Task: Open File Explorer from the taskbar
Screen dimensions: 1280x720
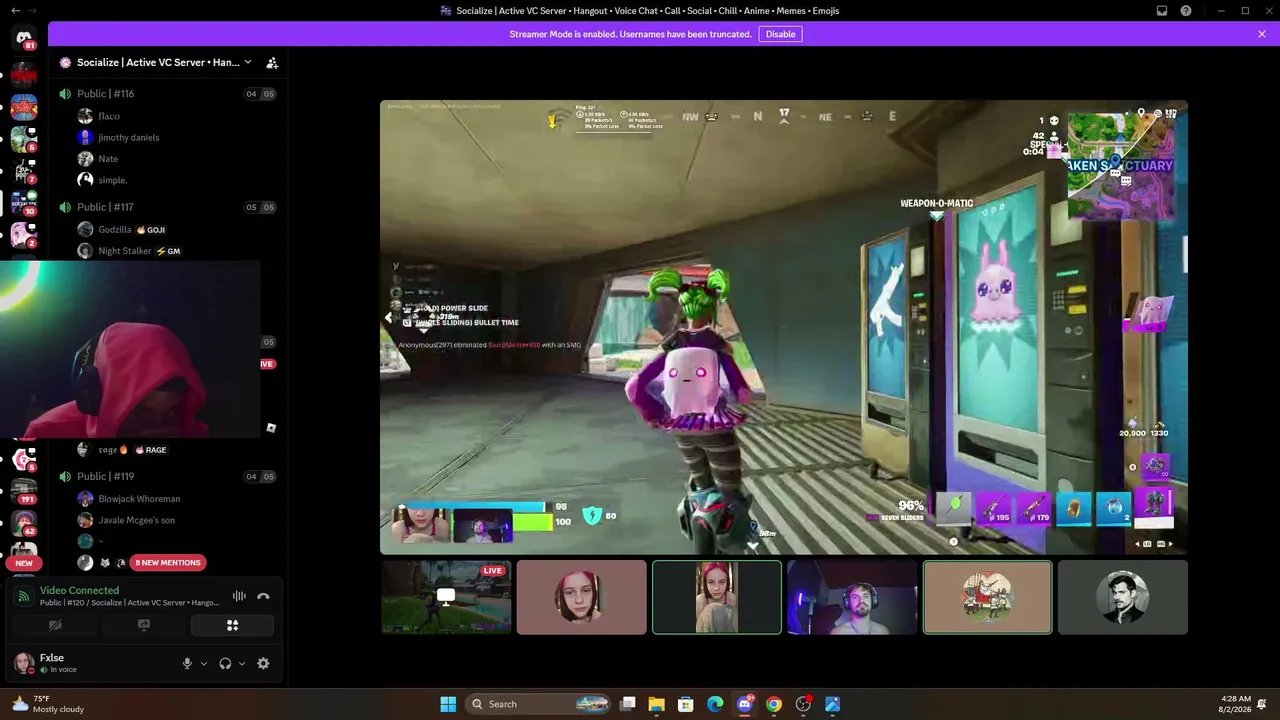Action: click(657, 704)
